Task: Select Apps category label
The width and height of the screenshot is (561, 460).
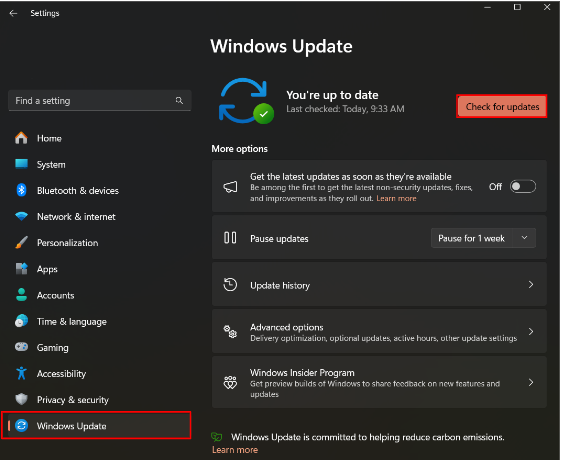Action: point(47,269)
